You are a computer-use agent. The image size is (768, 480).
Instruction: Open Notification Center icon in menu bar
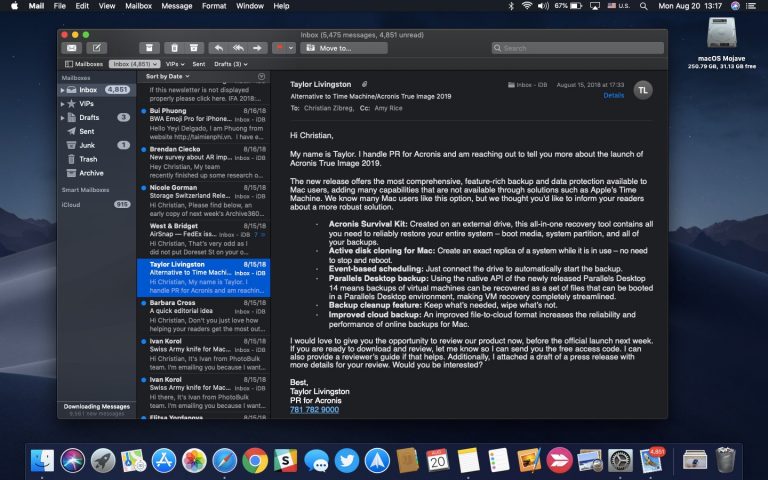[x=750, y=6]
